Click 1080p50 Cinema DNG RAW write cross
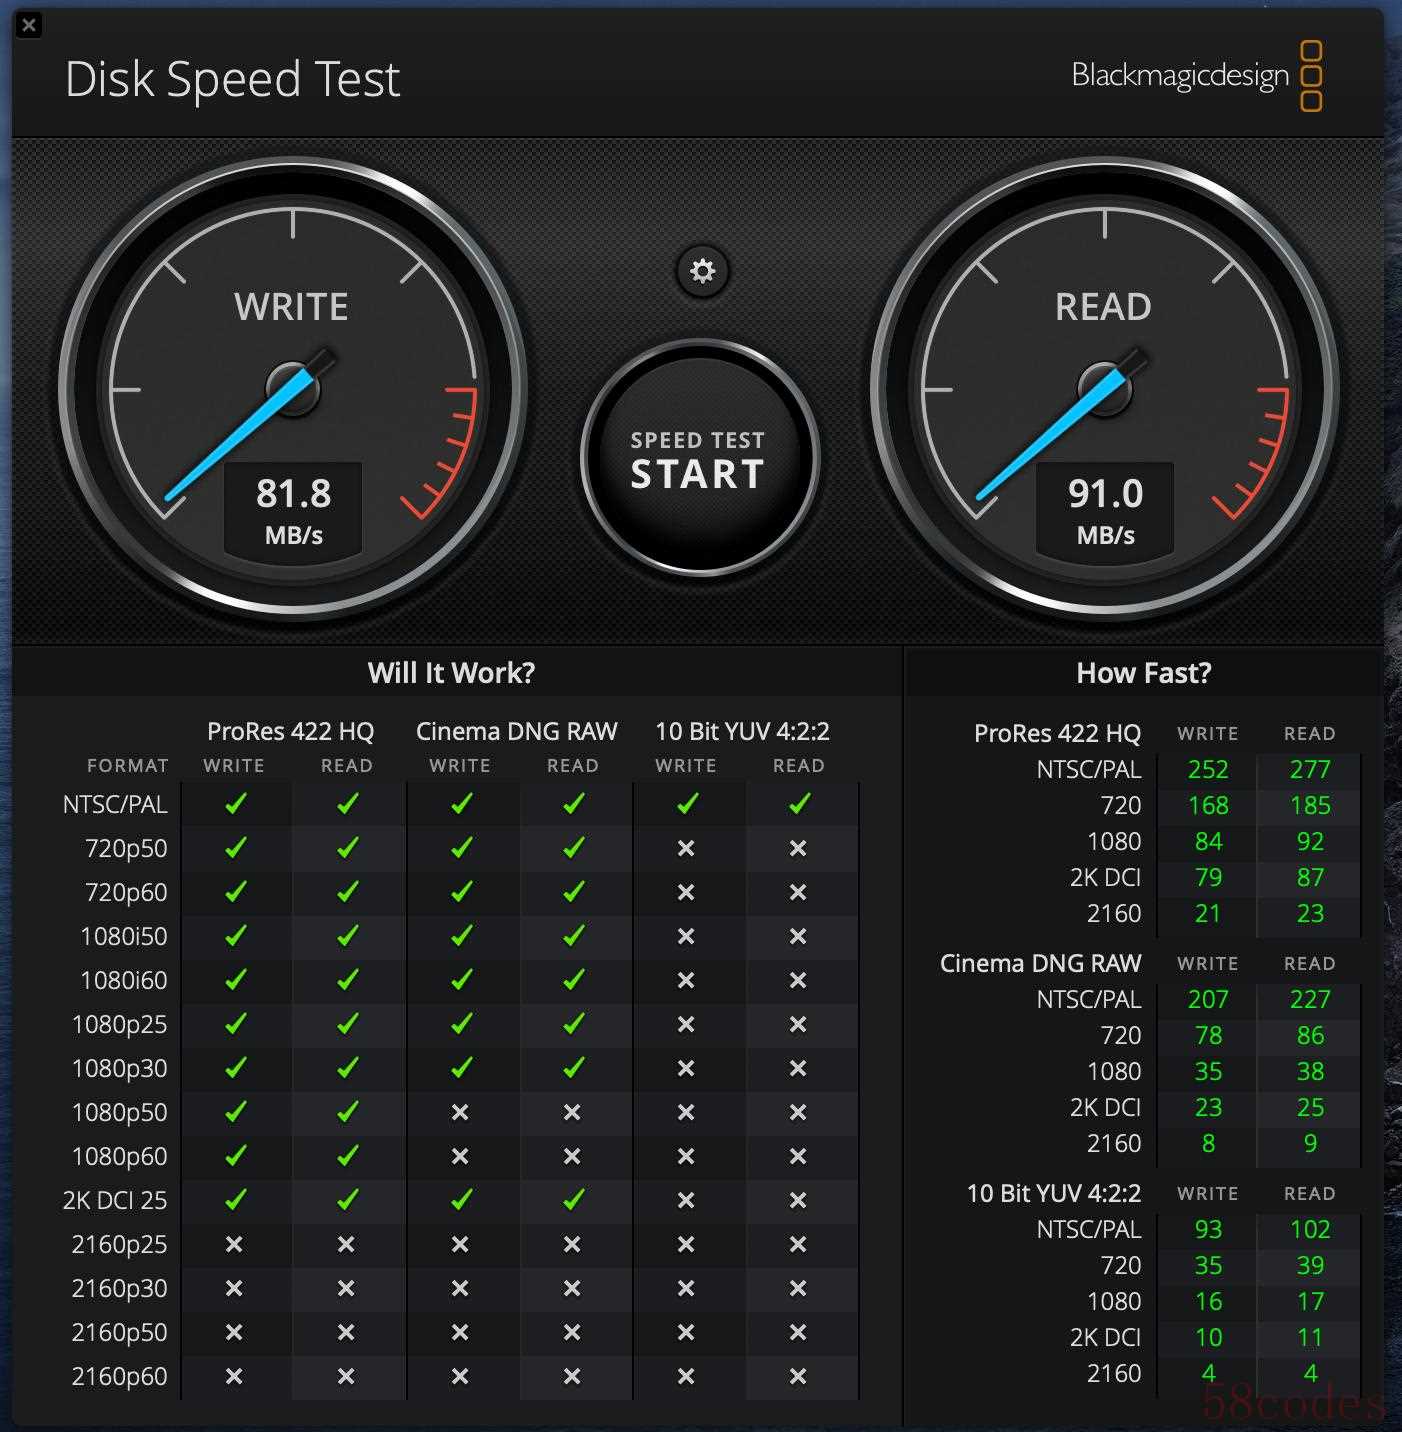Image resolution: width=1402 pixels, height=1432 pixels. pyautogui.click(x=460, y=1112)
